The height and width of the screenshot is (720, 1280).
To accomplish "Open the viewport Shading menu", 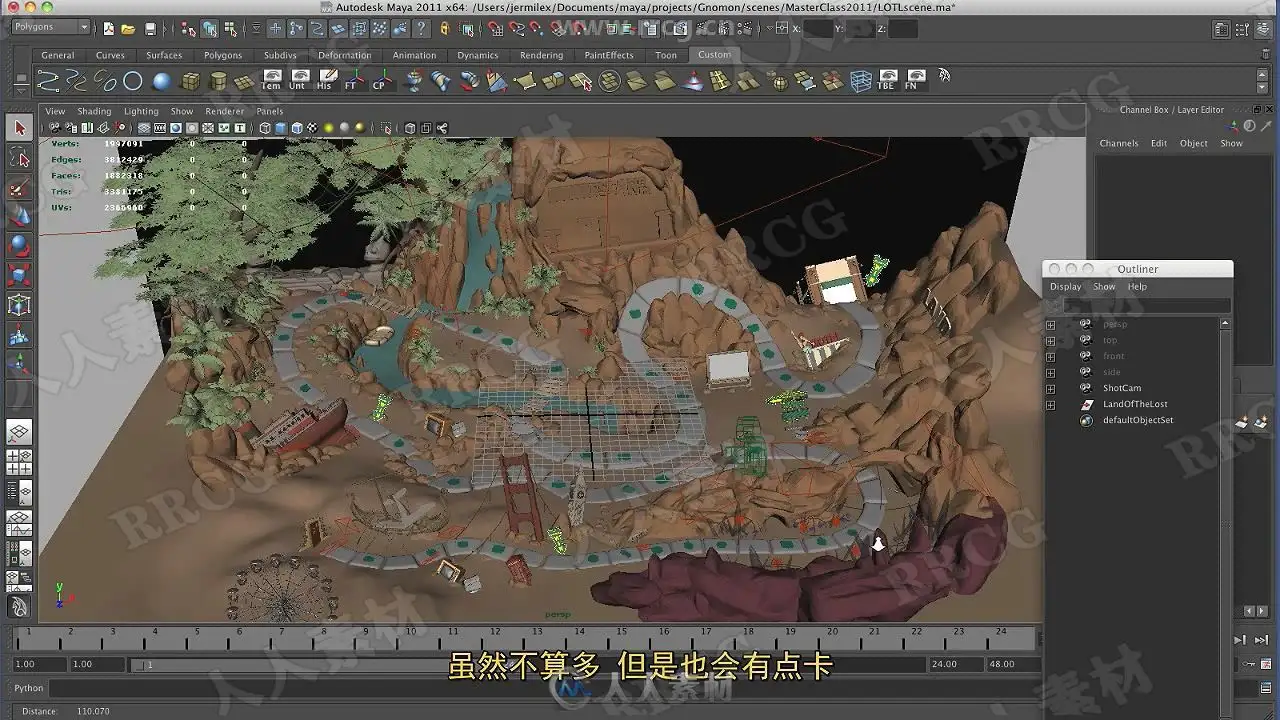I will coord(94,111).
